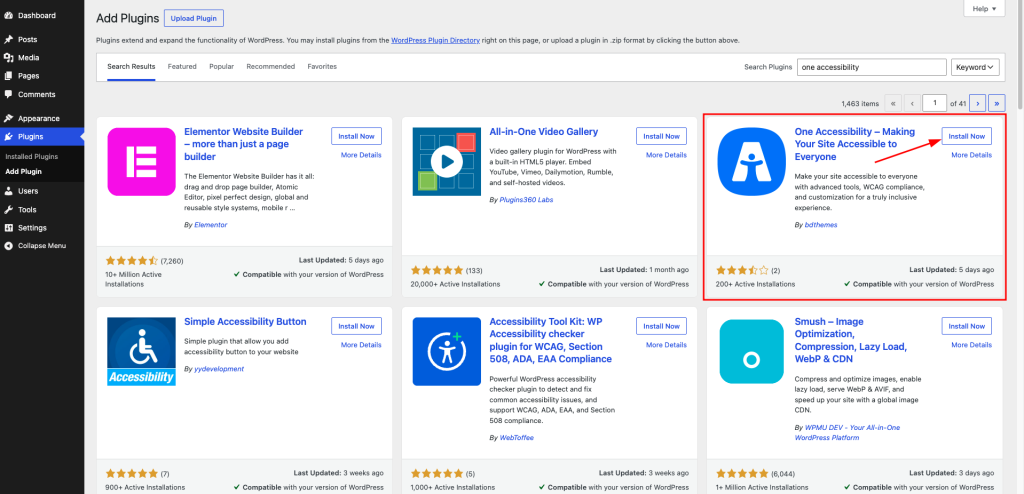Viewport: 1024px width, 494px height.
Task: Open the Comments bubble icon
Action: coord(8,94)
